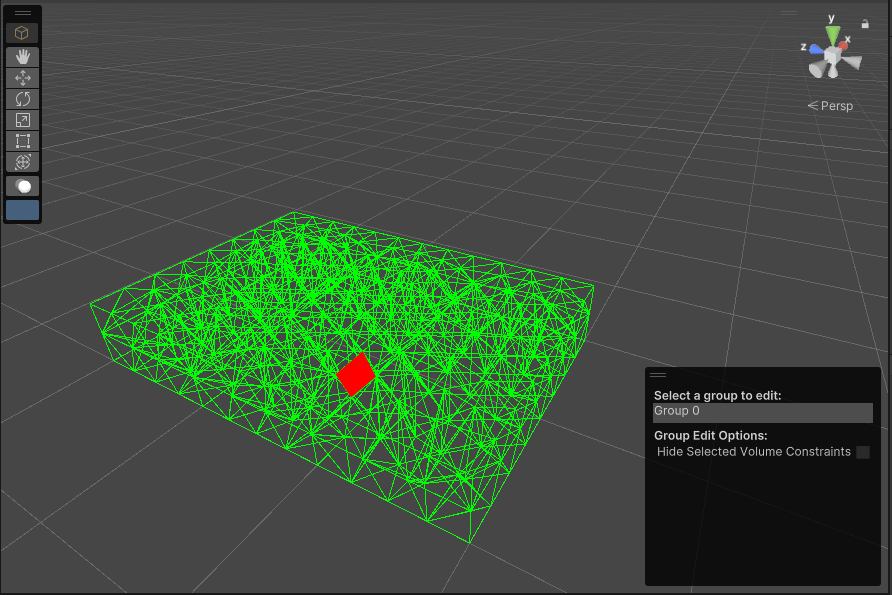Click the red X axis gizmo handle
This screenshot has width=892, height=595.
click(844, 45)
